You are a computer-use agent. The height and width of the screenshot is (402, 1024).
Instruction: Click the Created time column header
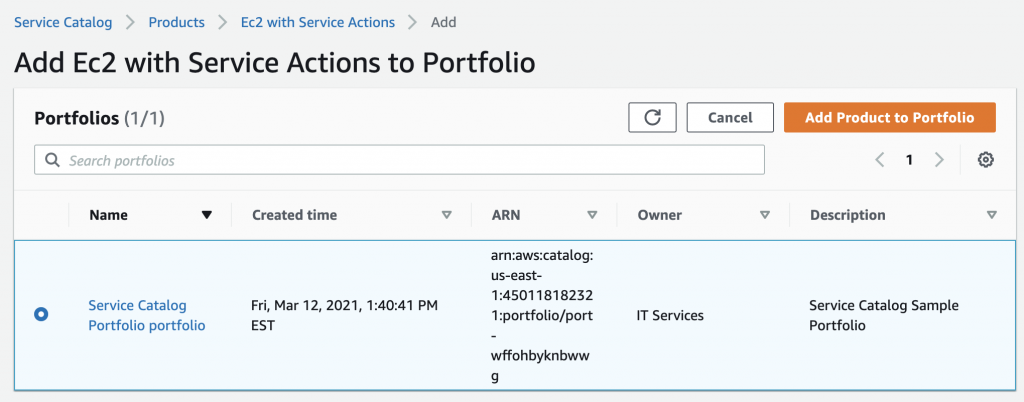point(295,215)
